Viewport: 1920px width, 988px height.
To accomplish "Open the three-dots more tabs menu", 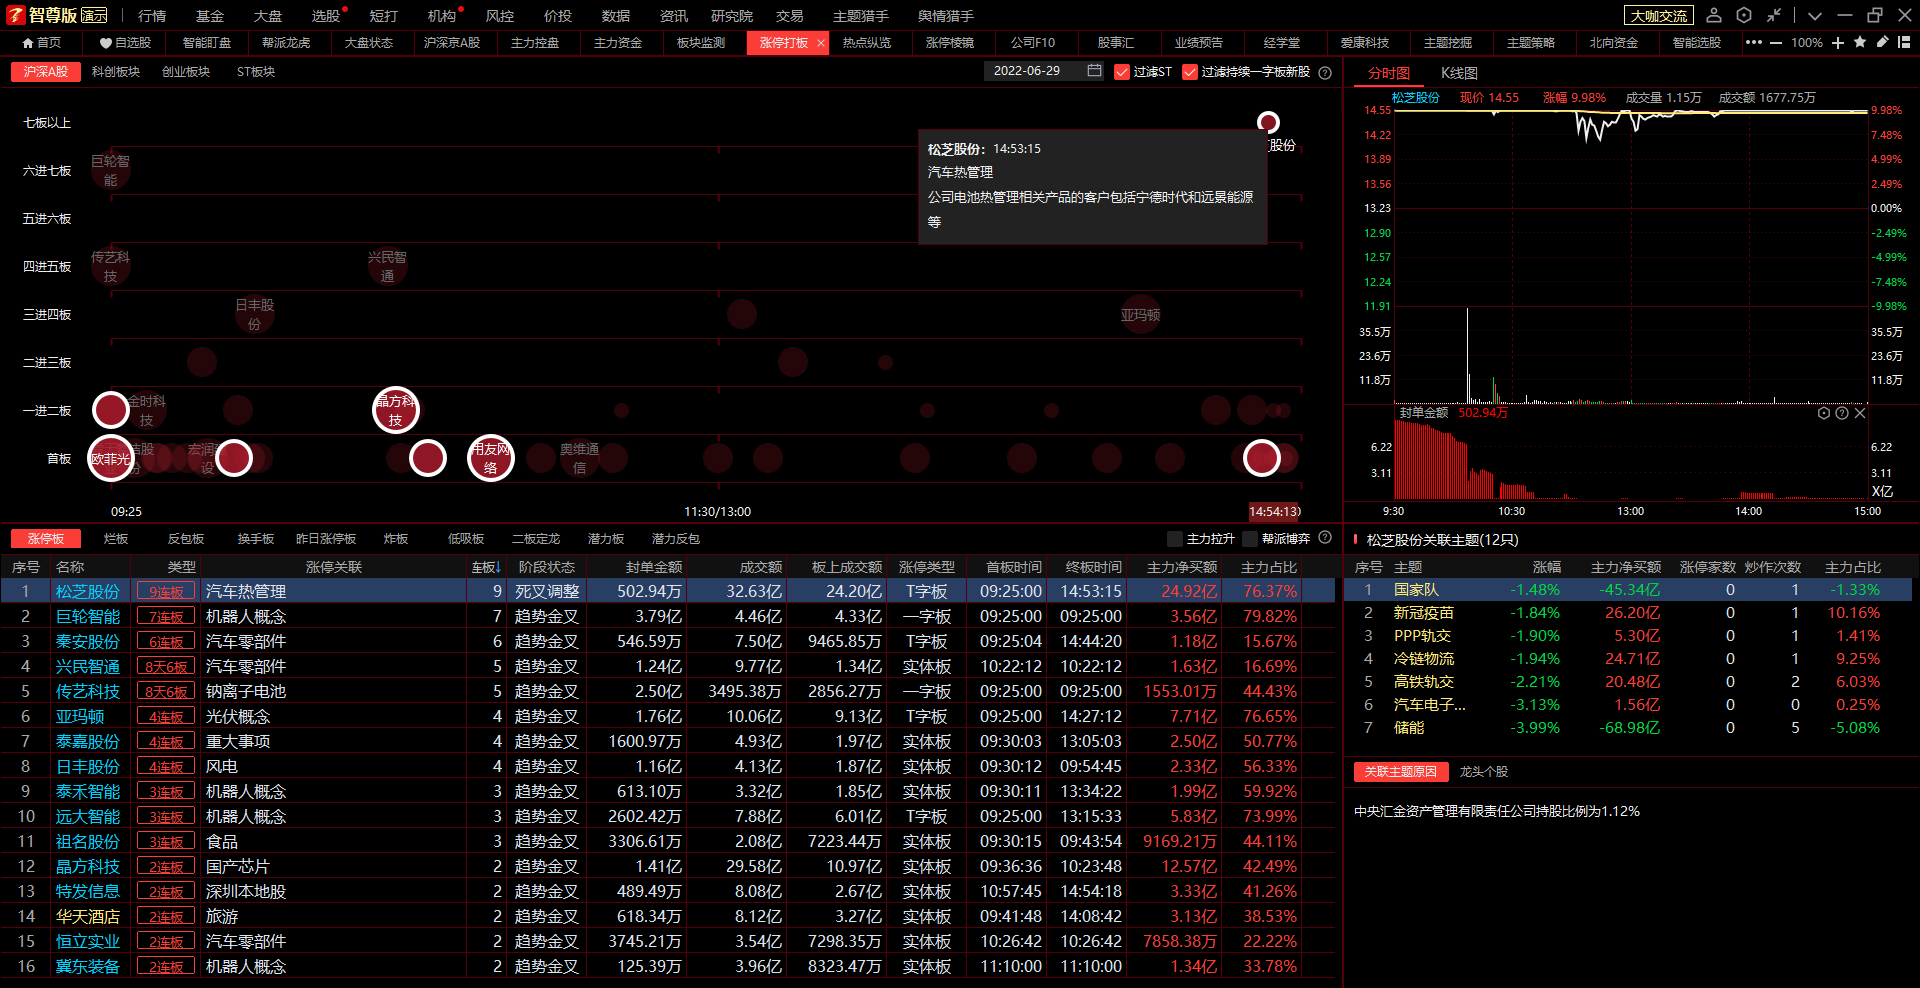I will pos(1754,42).
